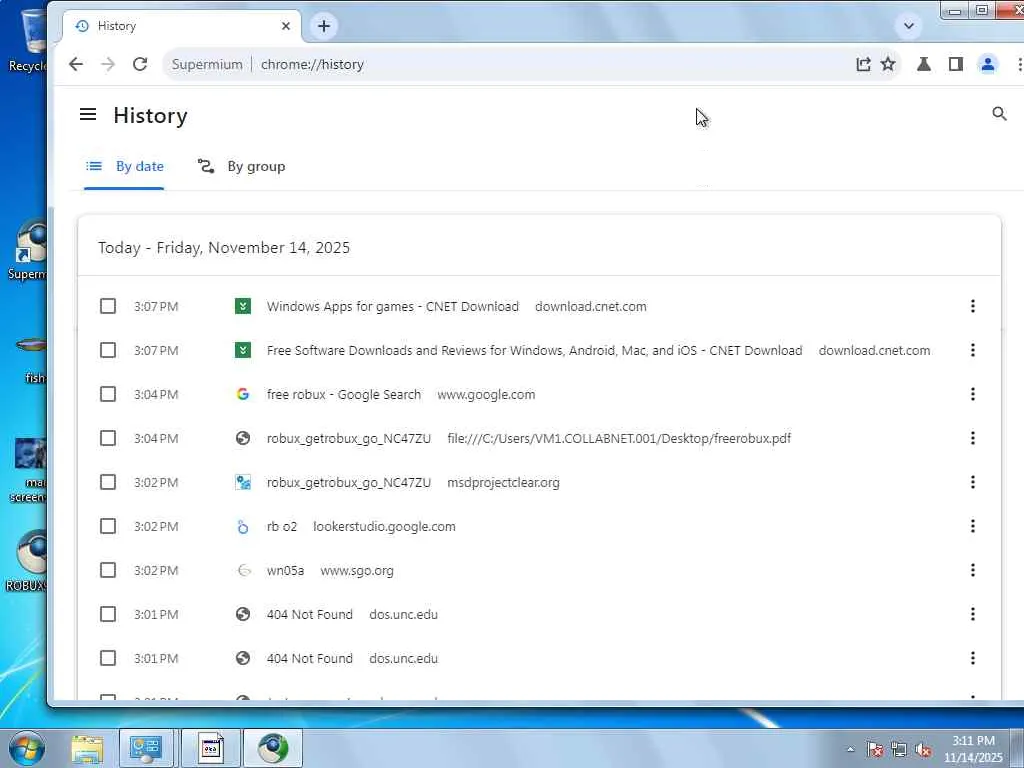This screenshot has height=768, width=1024.
Task: Open the rb o2 history link
Action: (281, 526)
